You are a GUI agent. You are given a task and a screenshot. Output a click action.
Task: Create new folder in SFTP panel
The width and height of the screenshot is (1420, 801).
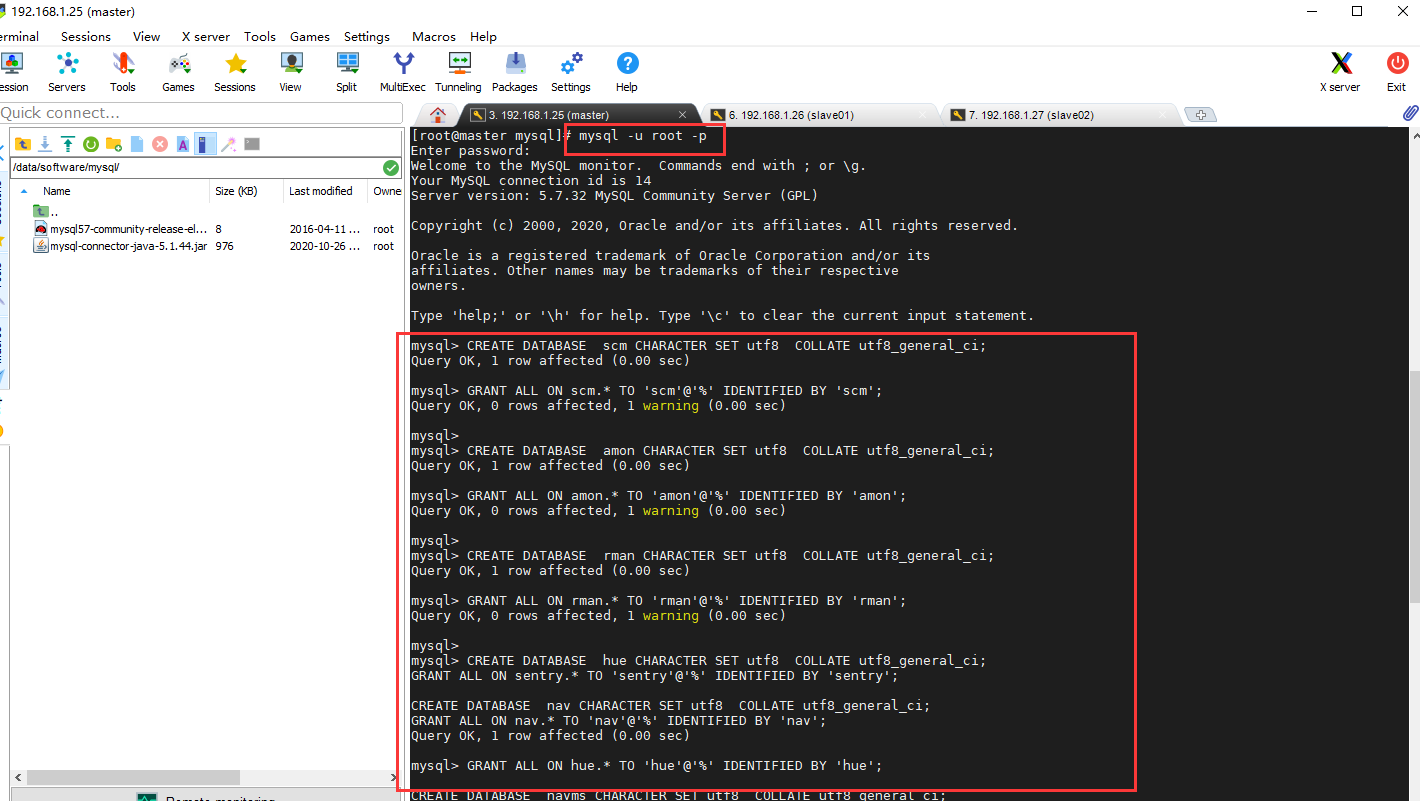pos(114,145)
